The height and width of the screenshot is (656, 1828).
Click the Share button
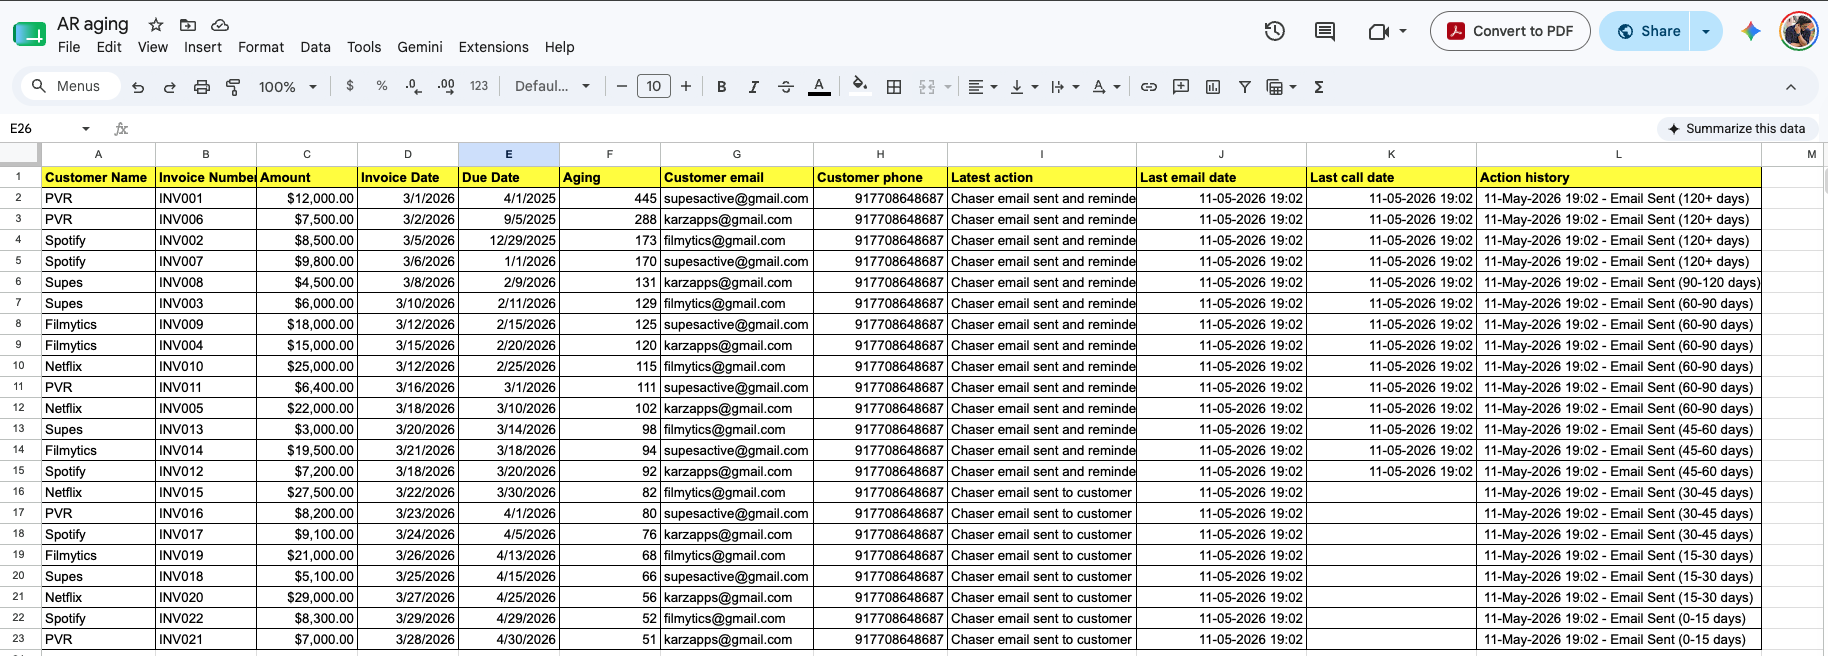[1645, 31]
